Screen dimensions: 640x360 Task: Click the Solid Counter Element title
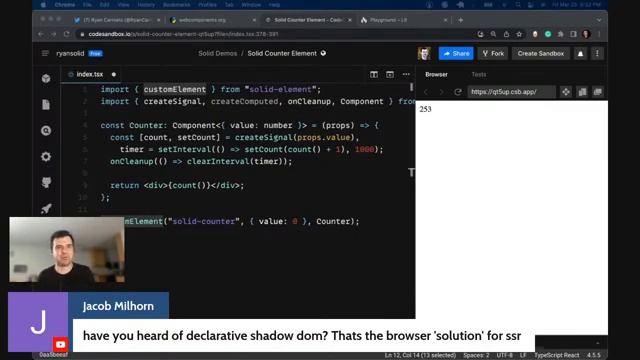click(x=282, y=53)
